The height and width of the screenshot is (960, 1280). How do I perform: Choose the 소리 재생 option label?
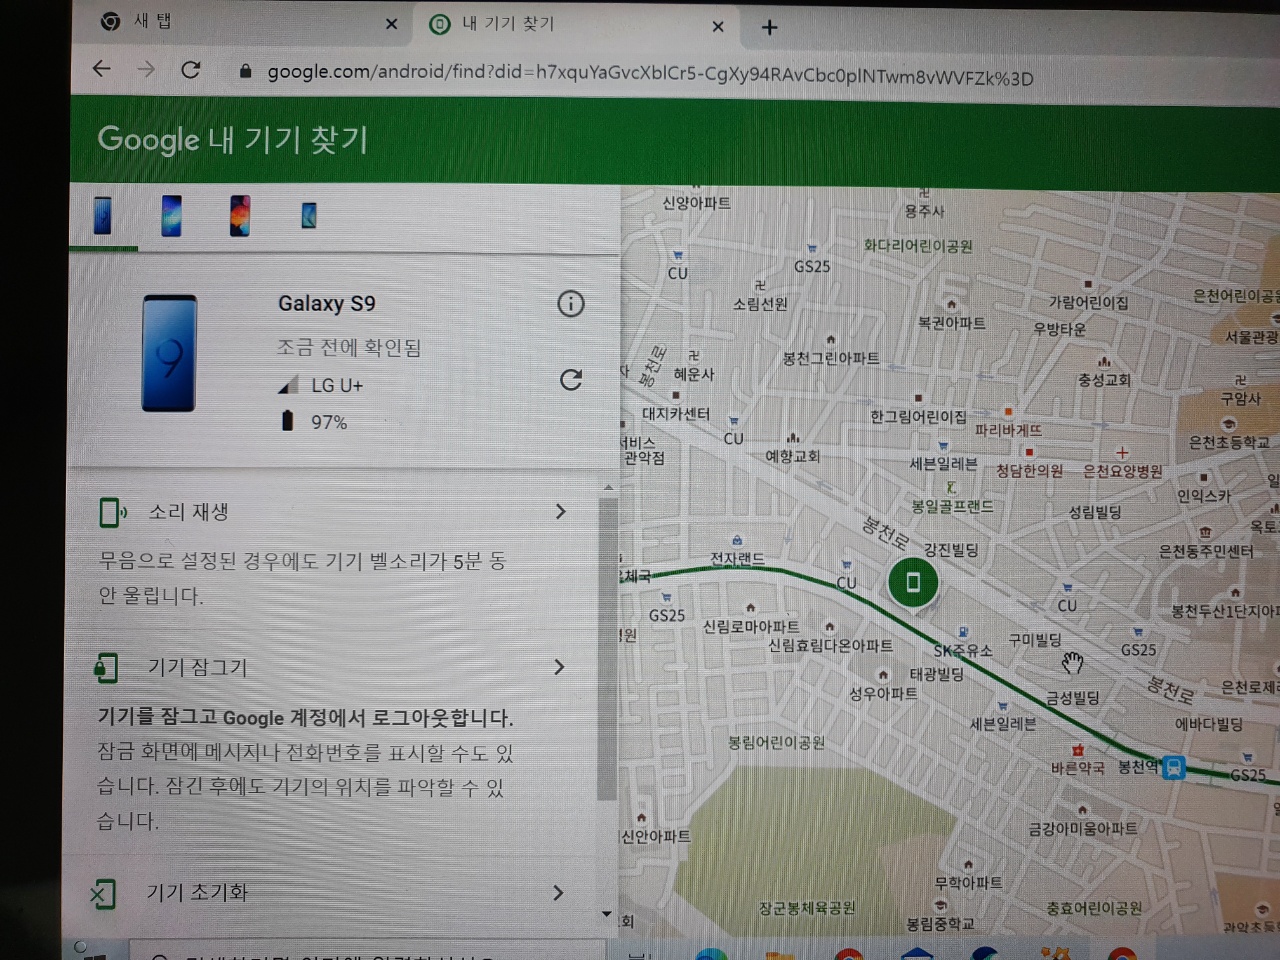pos(188,512)
